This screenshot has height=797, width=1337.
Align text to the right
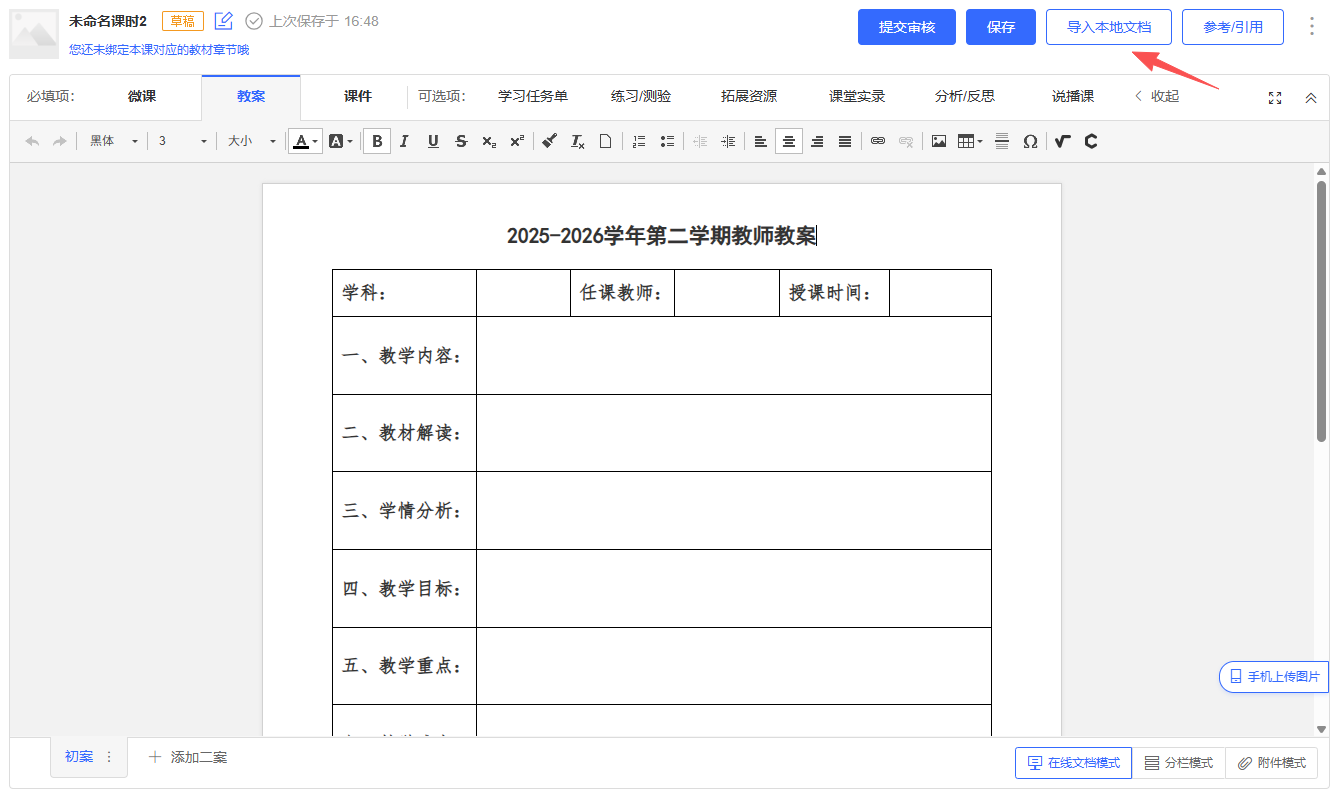(x=817, y=142)
